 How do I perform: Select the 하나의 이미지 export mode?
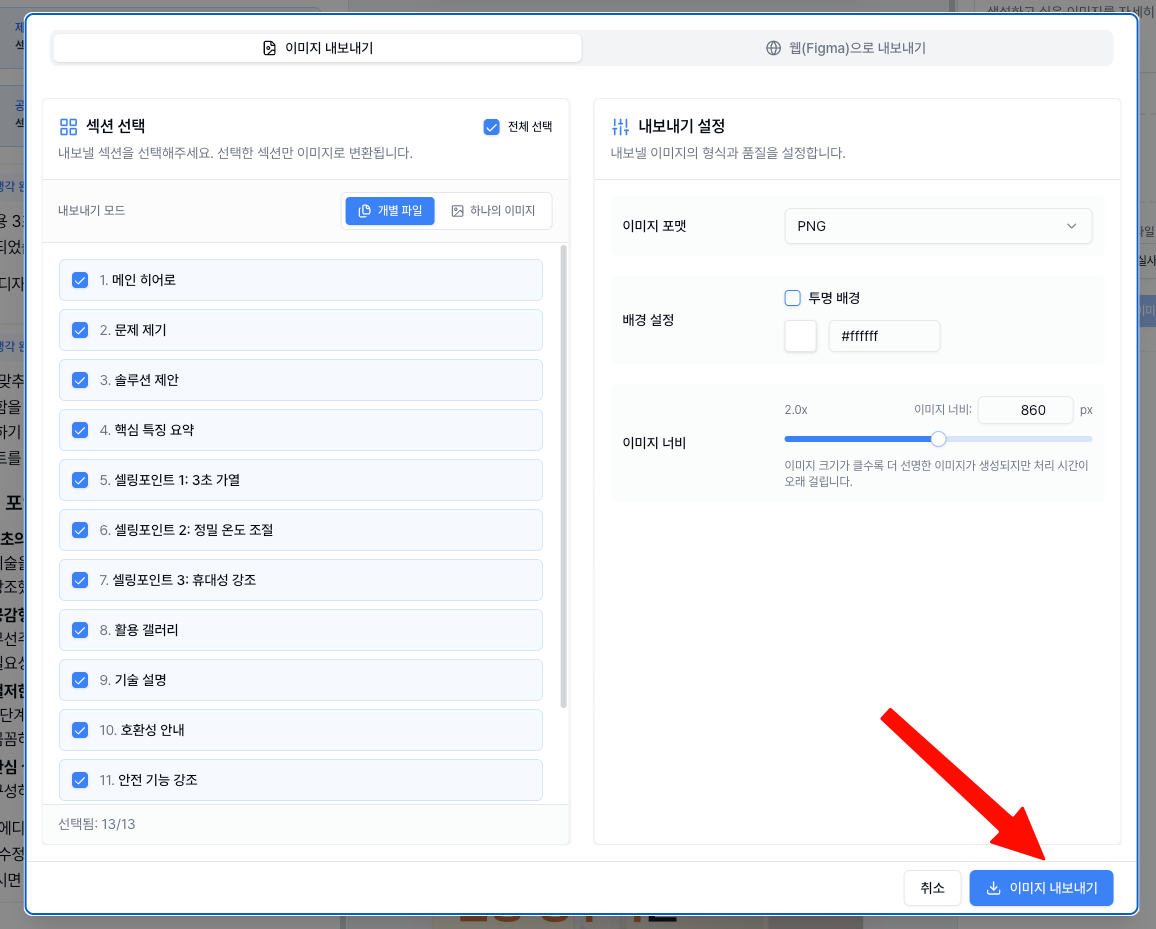coord(493,211)
